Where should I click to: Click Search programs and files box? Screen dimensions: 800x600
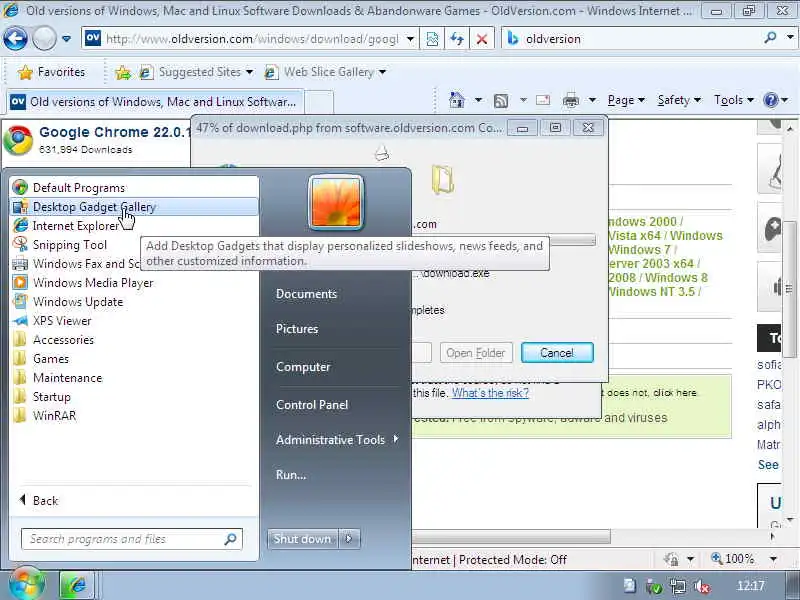(132, 539)
